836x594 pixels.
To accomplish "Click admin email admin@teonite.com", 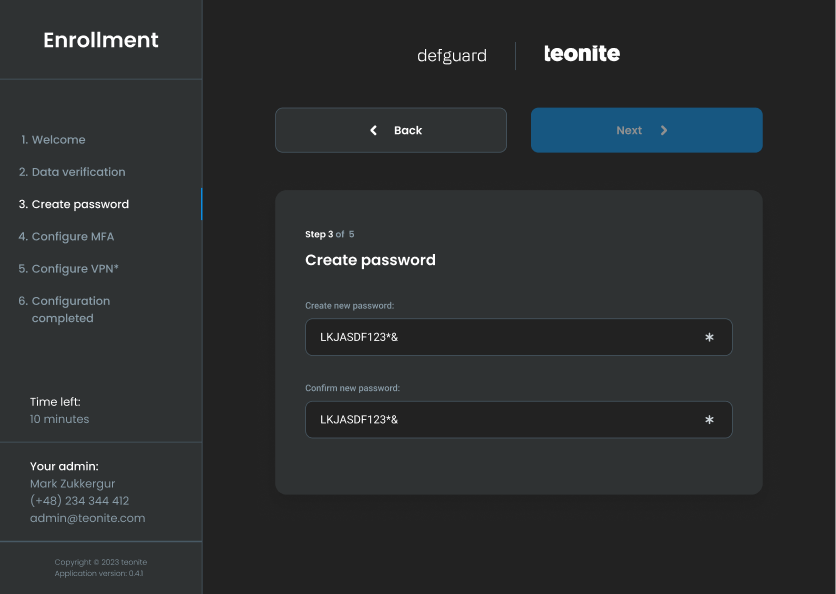I will [88, 518].
